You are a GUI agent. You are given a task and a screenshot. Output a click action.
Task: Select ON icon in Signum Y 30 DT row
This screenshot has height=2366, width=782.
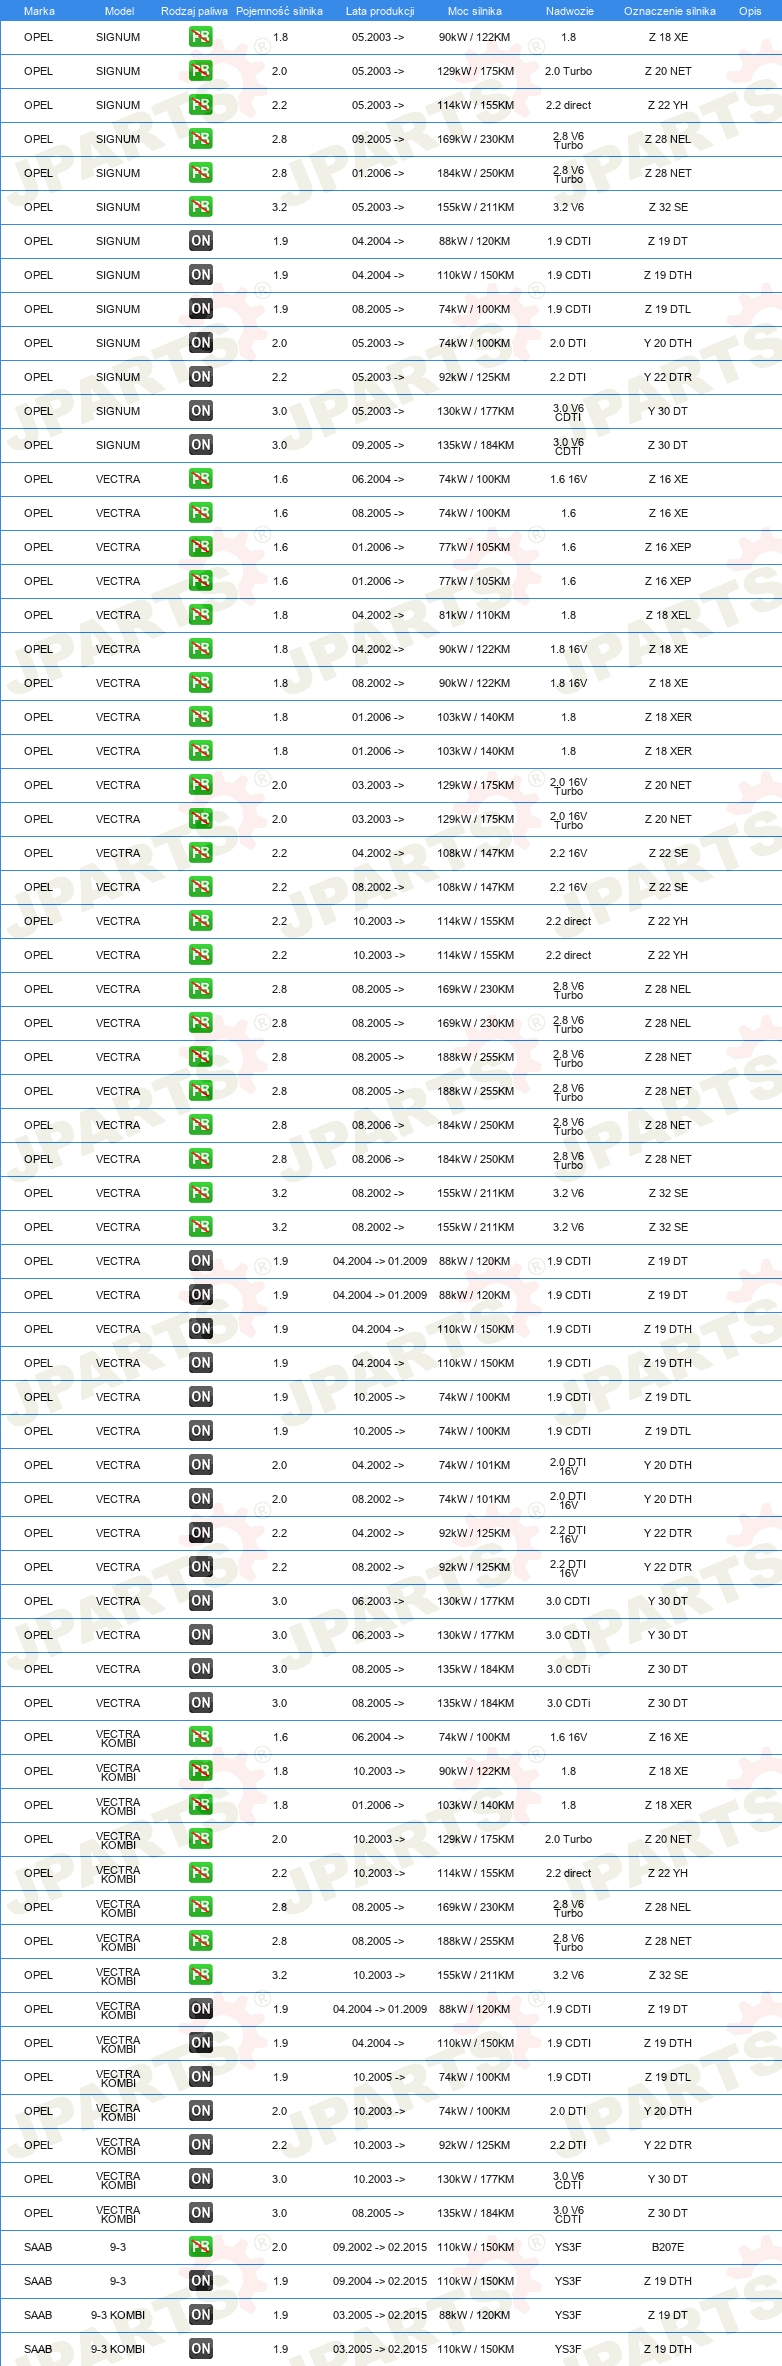[x=200, y=411]
